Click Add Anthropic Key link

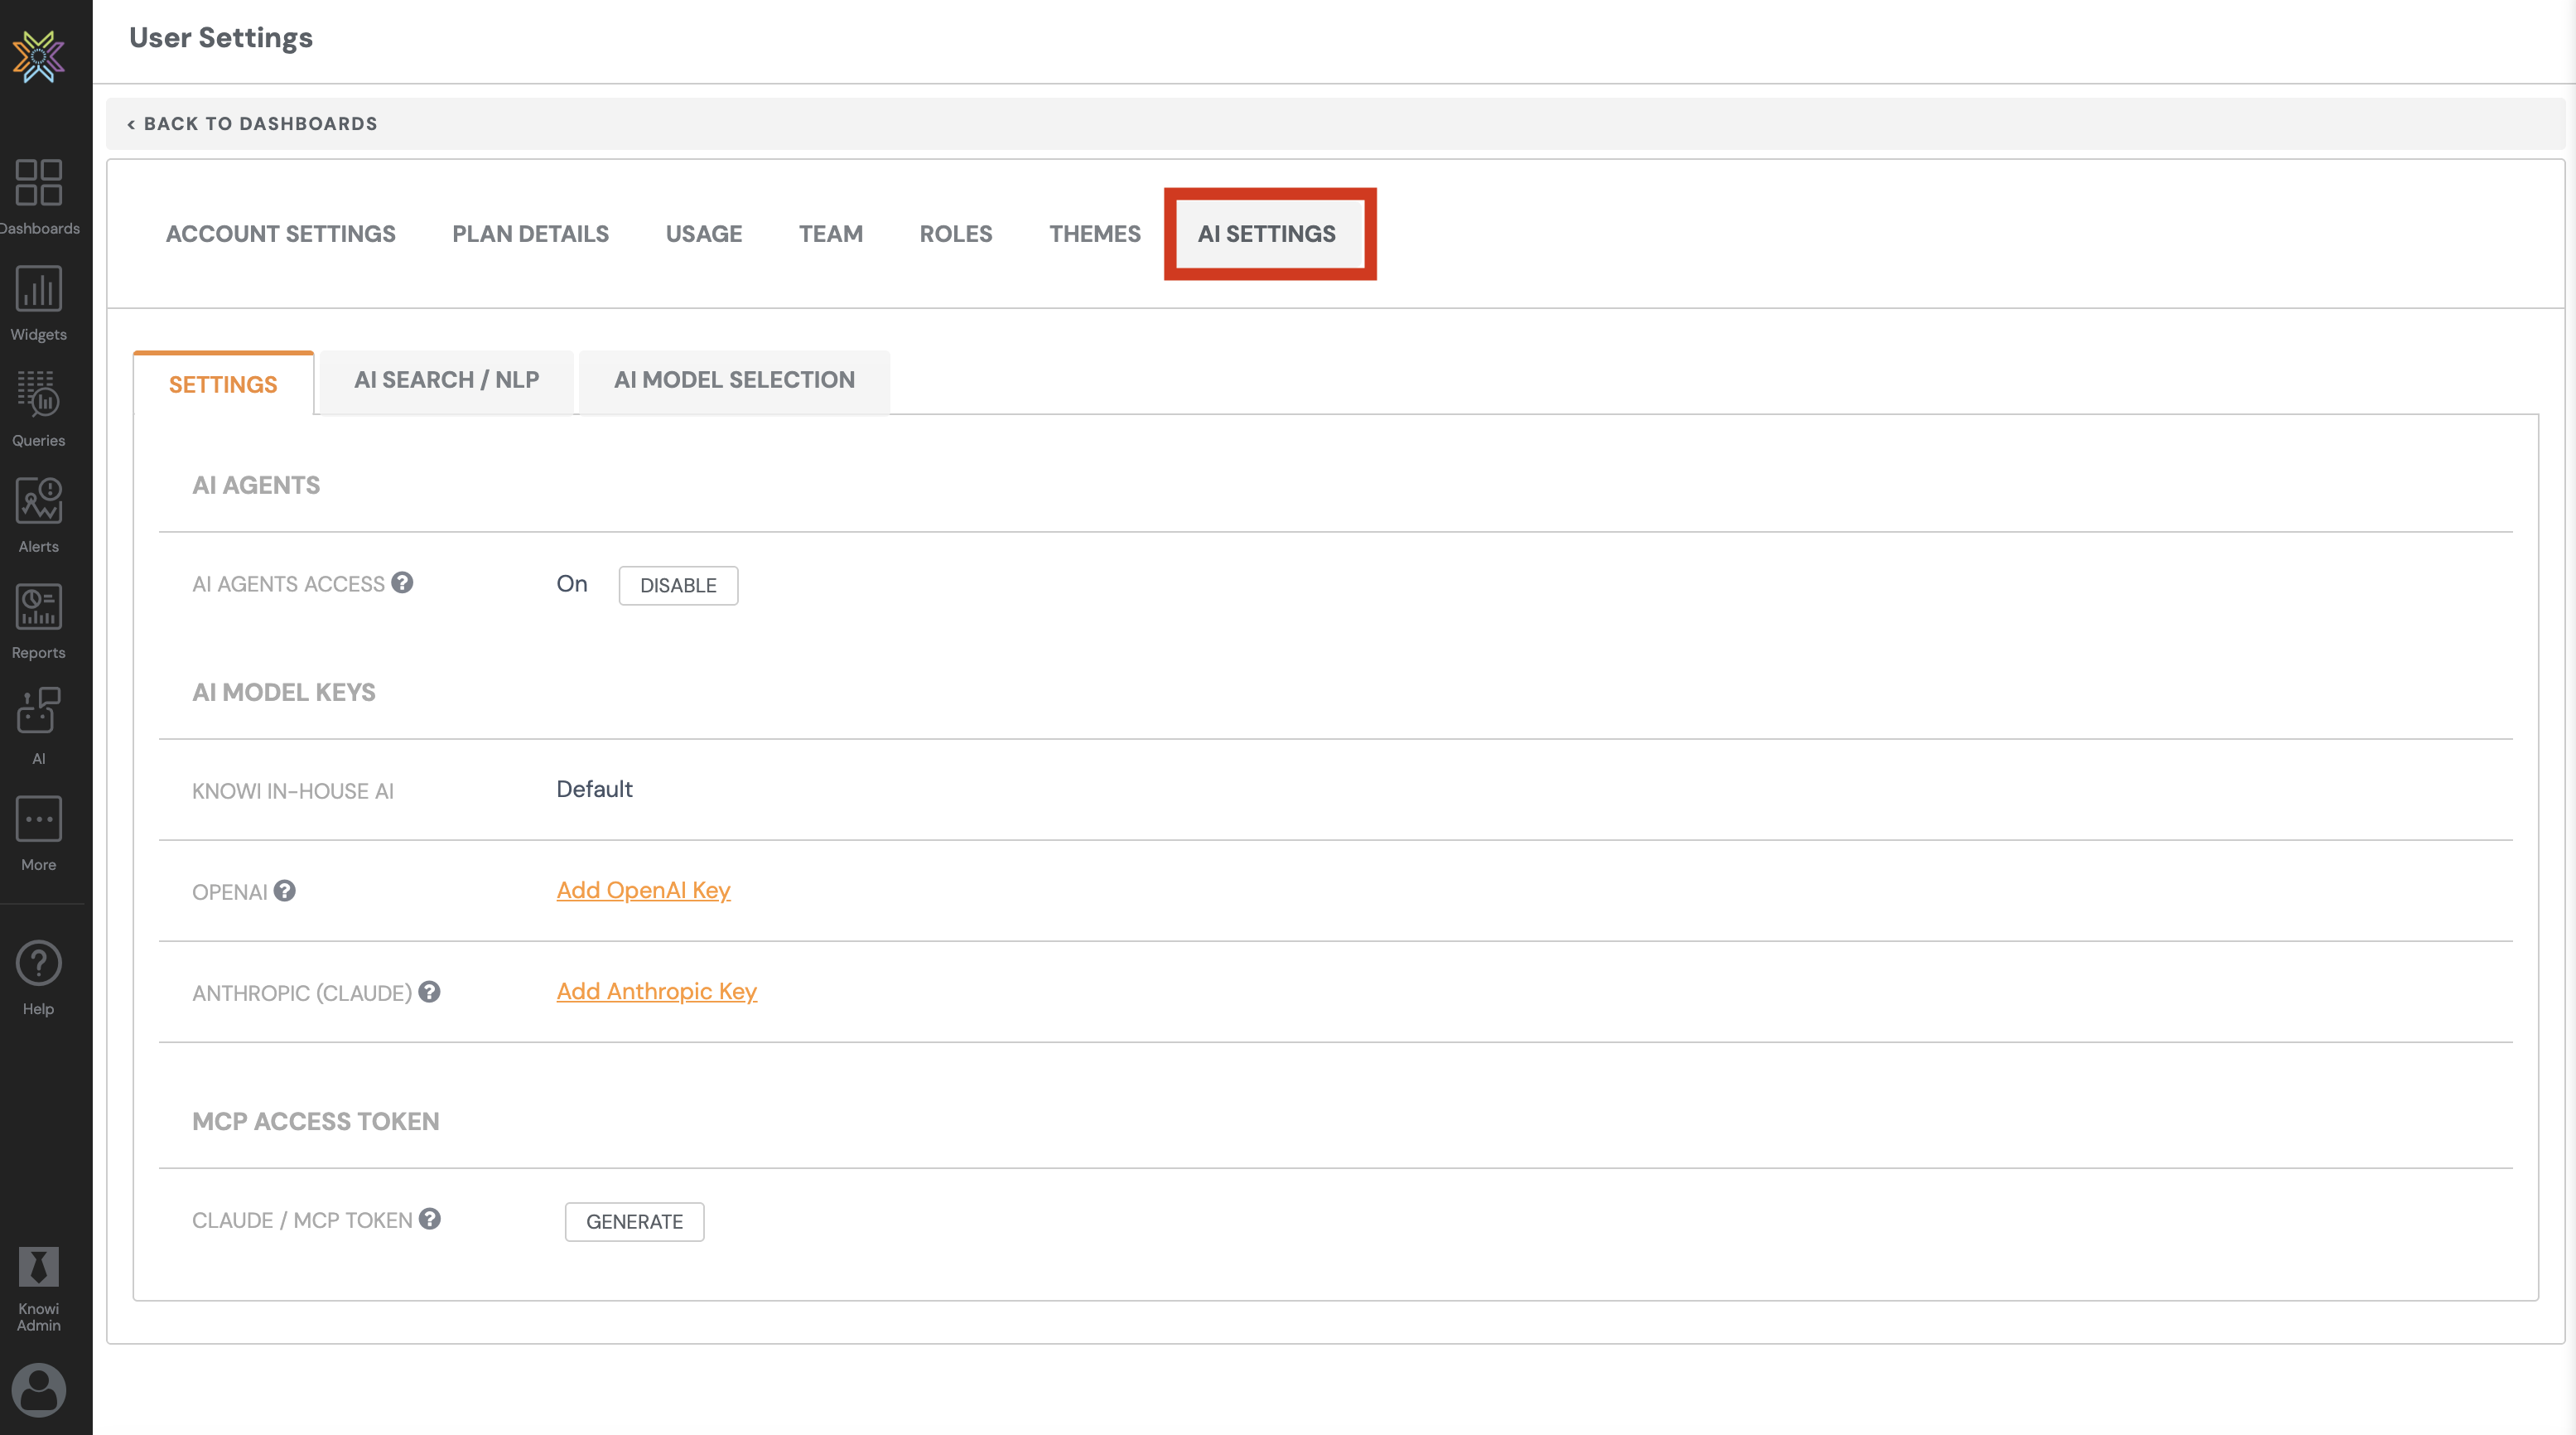pos(656,991)
